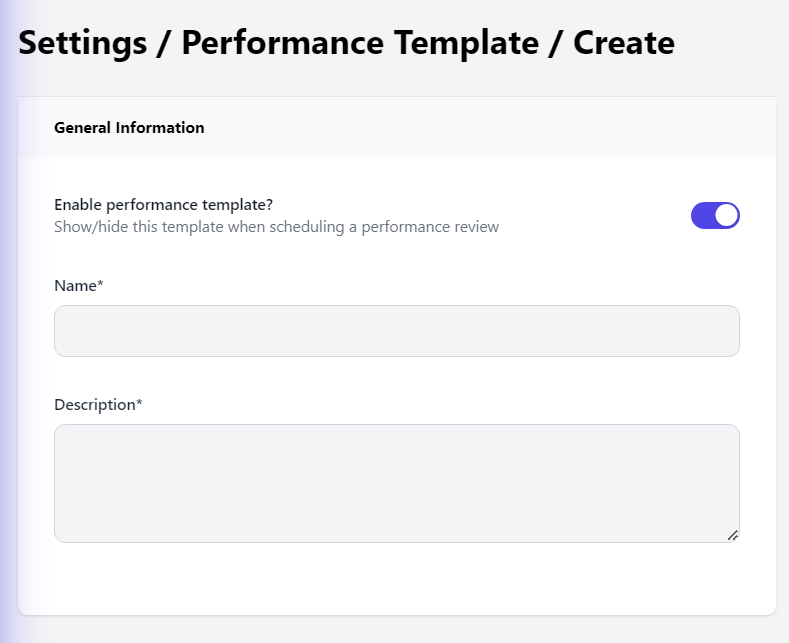Viewport: 789px width, 643px height.
Task: Click empty space right of General Information heading
Action: click(x=488, y=128)
